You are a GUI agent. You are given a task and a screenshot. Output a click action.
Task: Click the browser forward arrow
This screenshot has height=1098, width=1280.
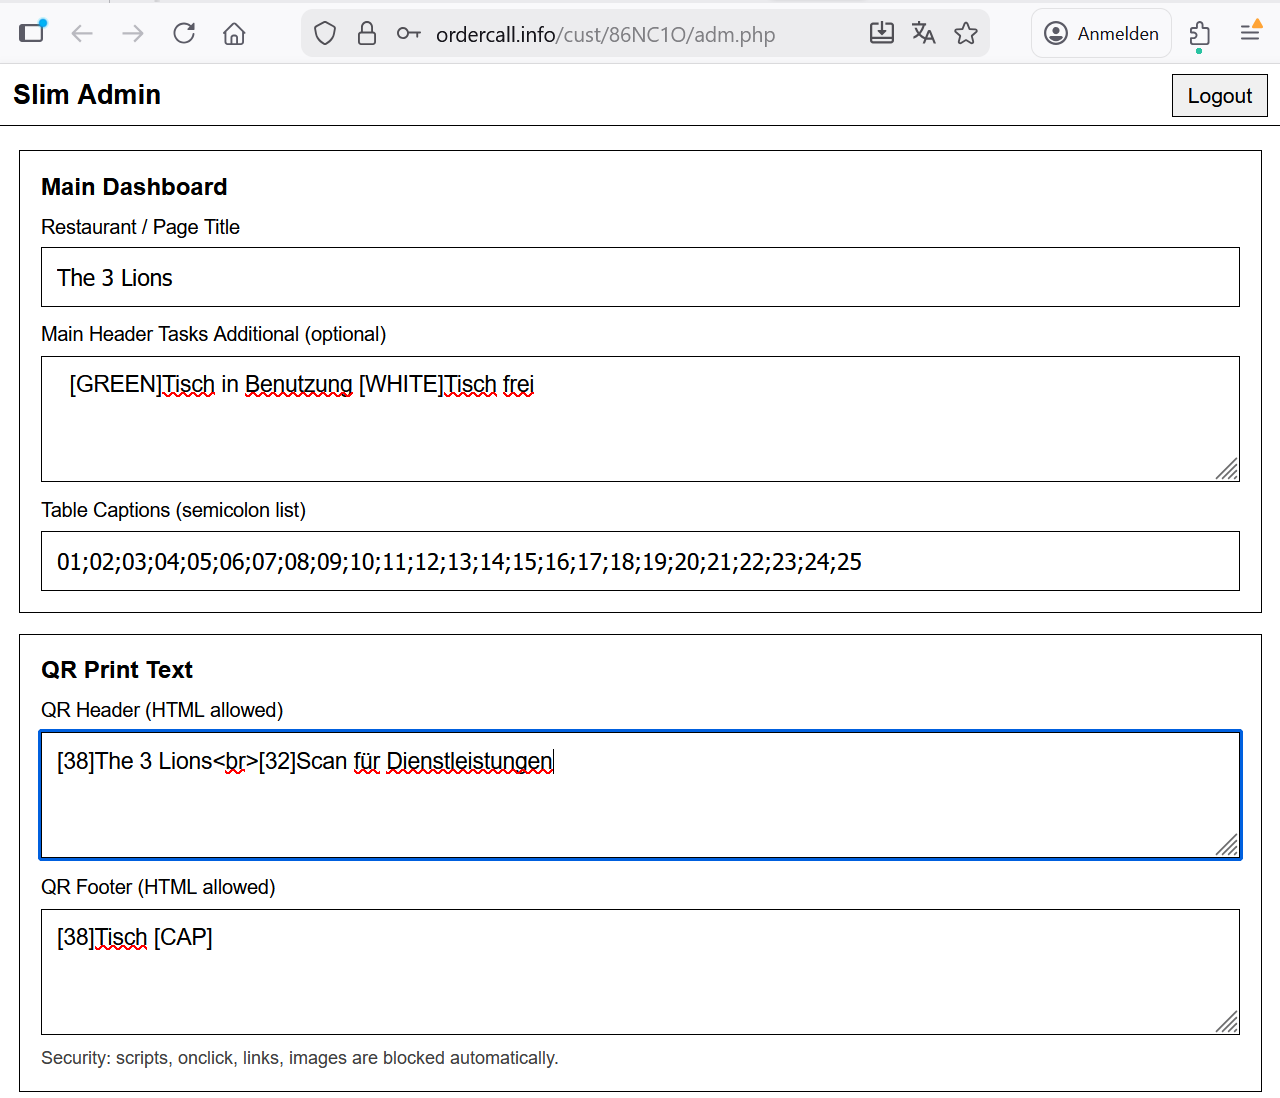click(133, 34)
